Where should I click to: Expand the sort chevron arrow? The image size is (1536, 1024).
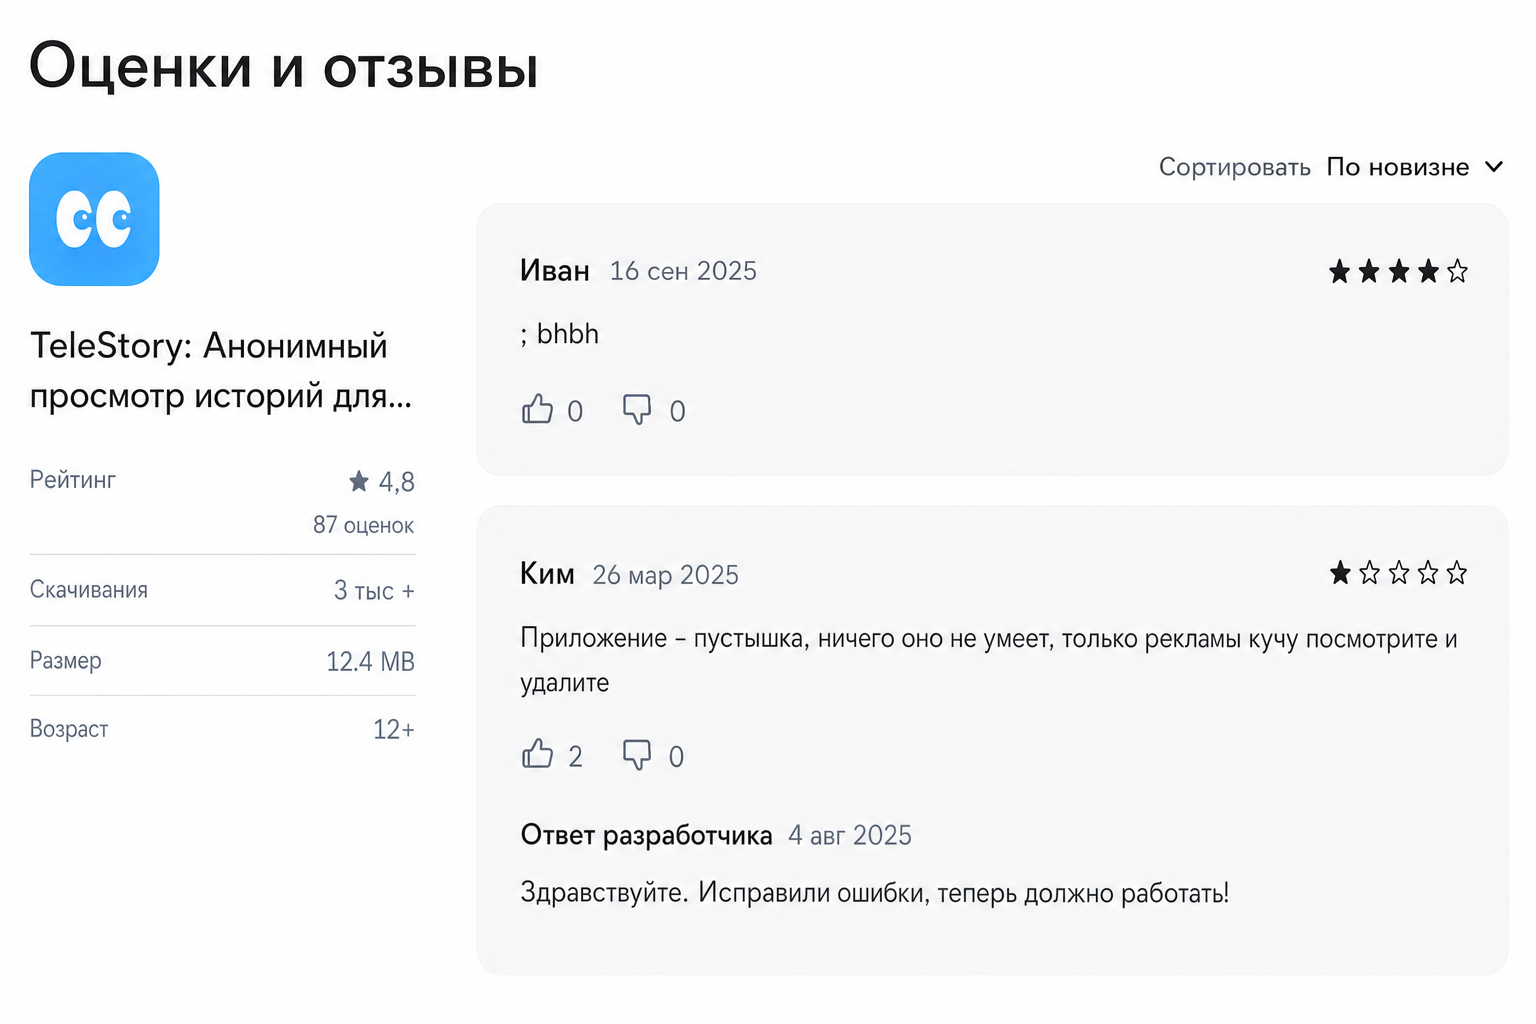pos(1493,167)
